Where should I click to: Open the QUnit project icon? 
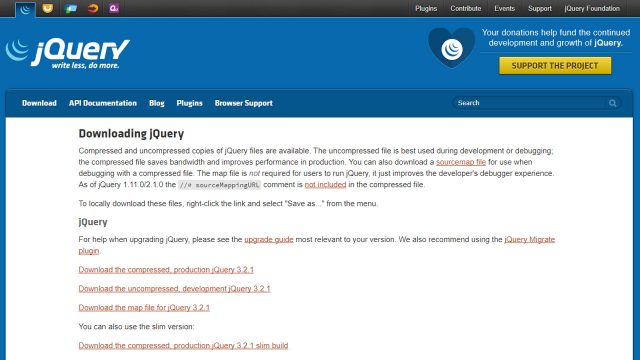(x=114, y=8)
